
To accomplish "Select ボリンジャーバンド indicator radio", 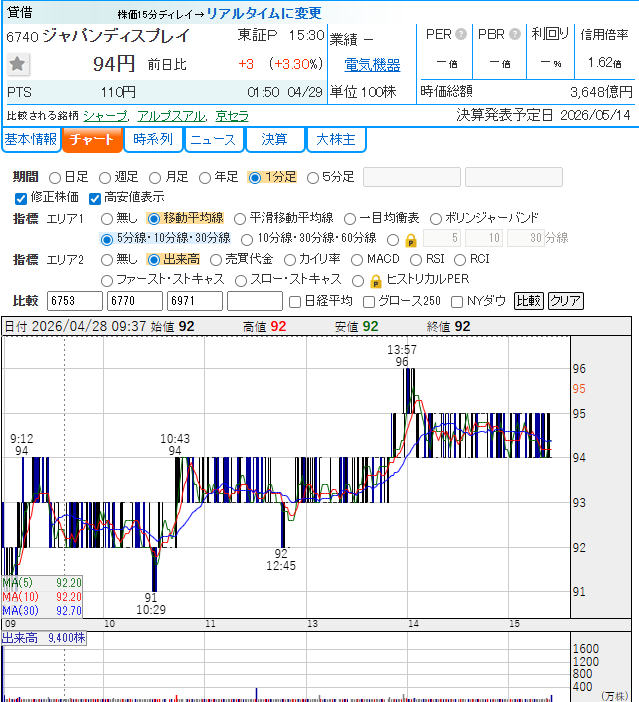I will (x=436, y=219).
